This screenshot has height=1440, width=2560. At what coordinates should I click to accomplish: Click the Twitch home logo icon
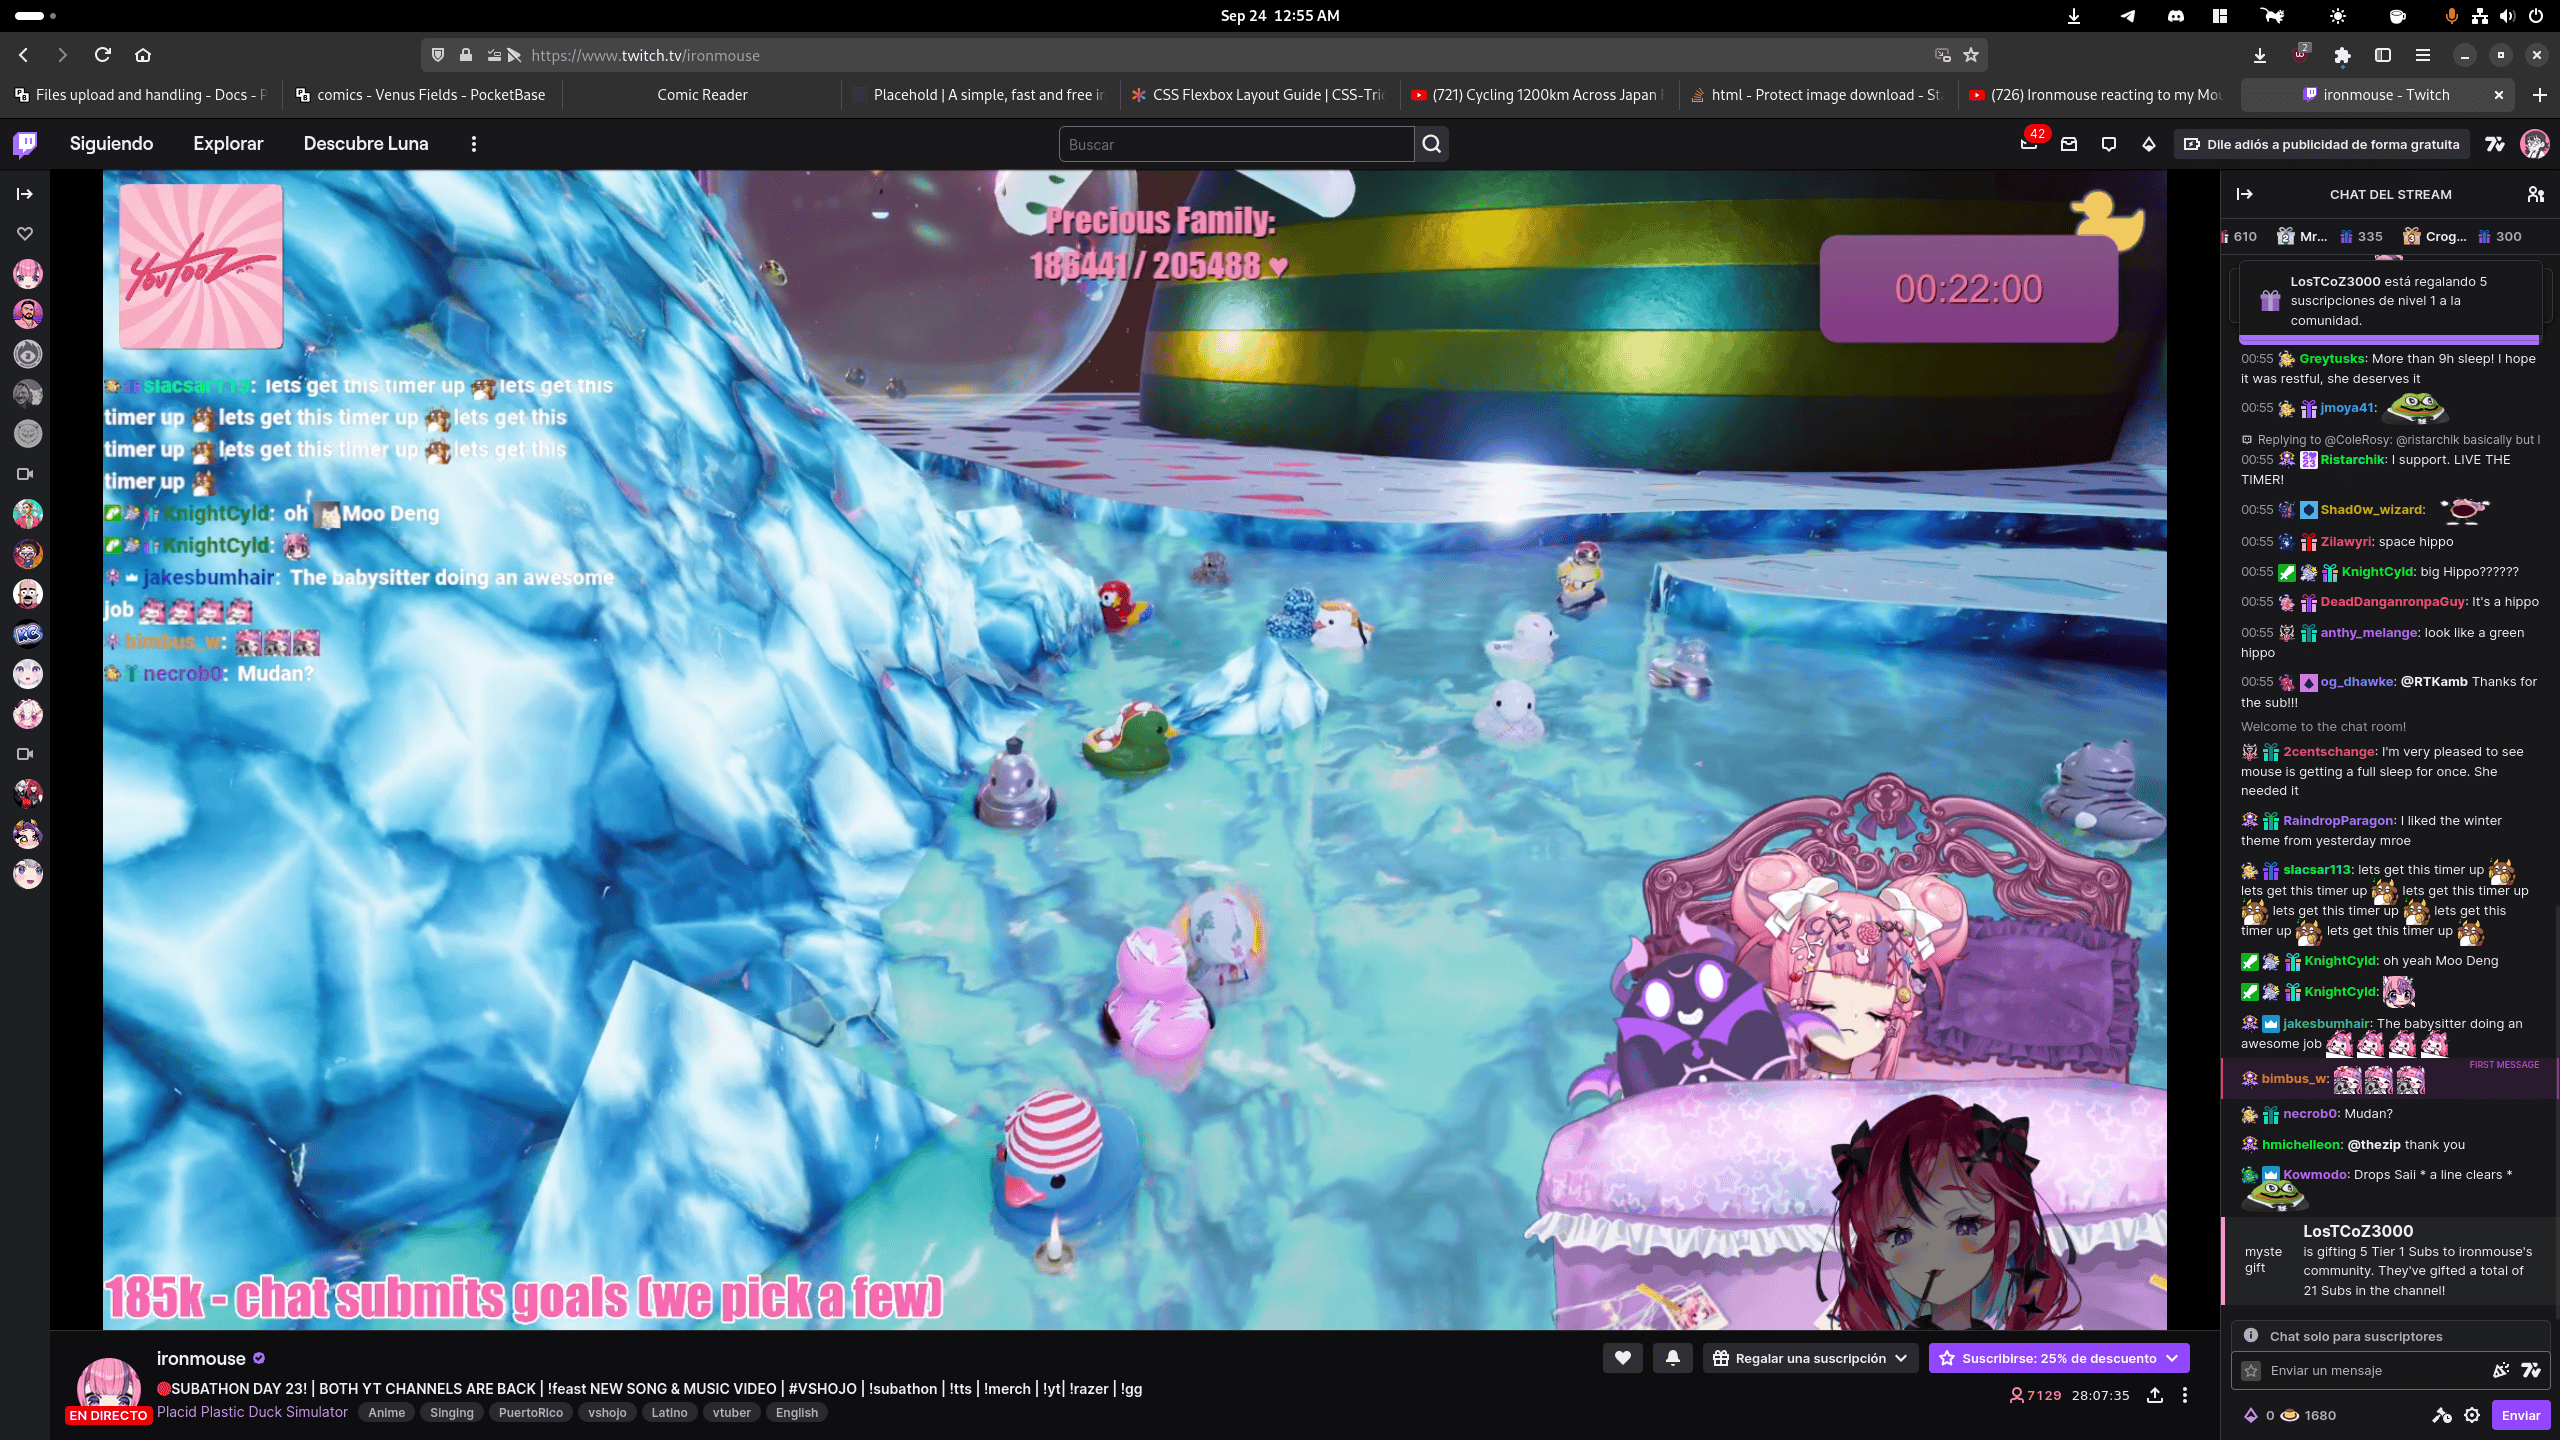(x=26, y=144)
